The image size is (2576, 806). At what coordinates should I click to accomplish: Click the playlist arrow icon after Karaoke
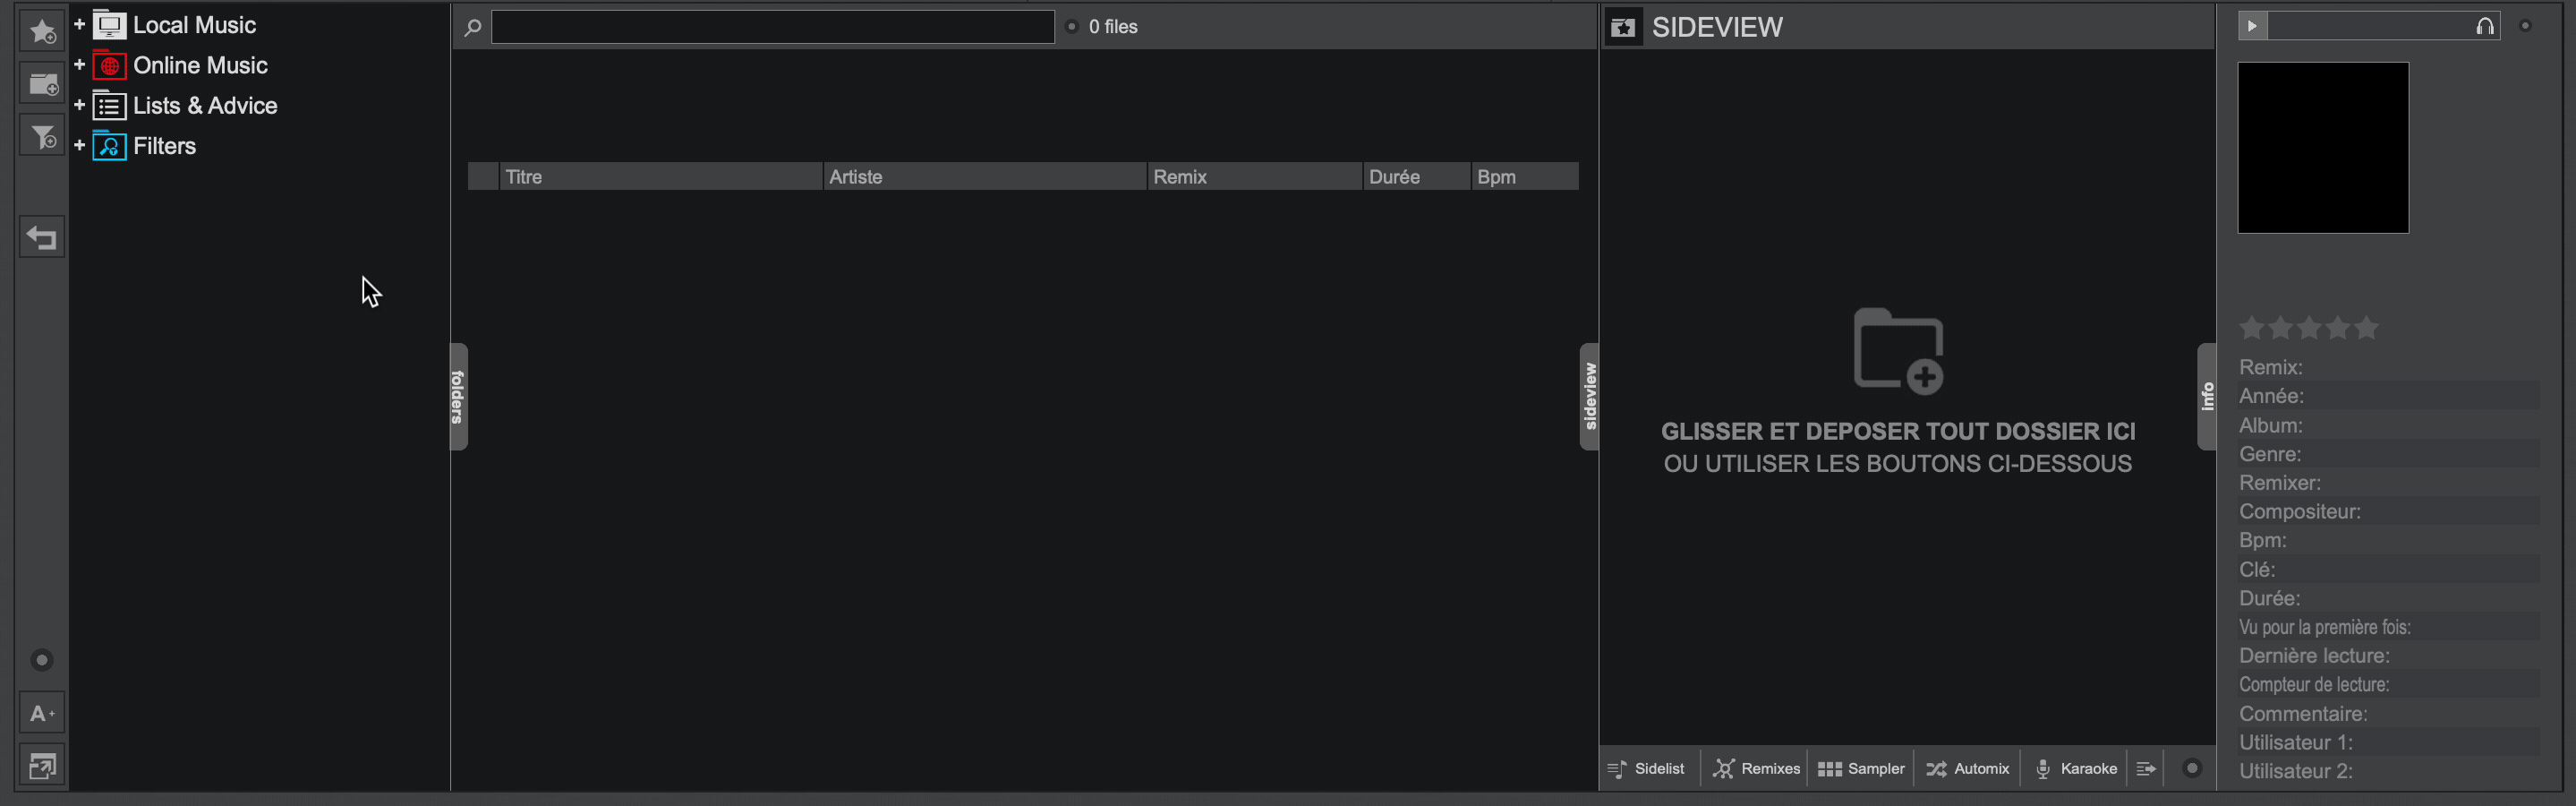pos(2146,769)
